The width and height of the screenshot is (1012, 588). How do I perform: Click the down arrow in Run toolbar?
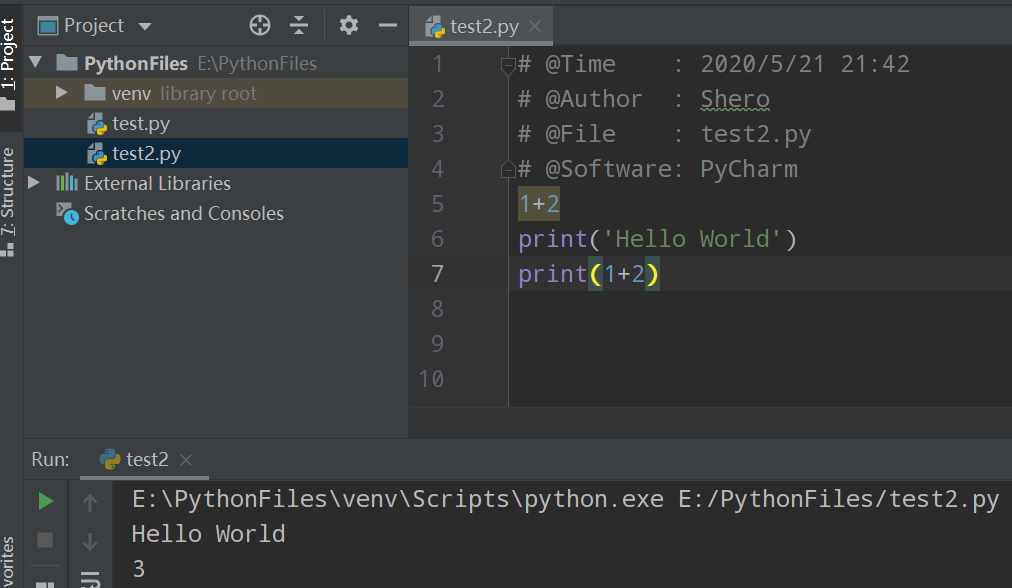click(90, 541)
